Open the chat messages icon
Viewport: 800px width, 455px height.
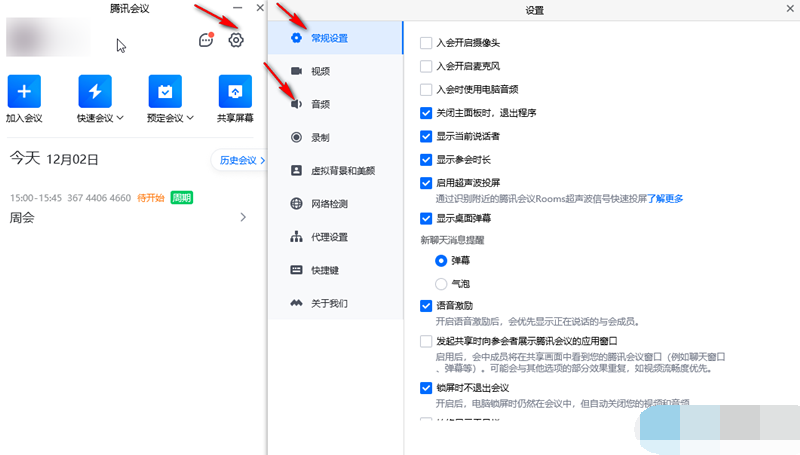pos(205,41)
